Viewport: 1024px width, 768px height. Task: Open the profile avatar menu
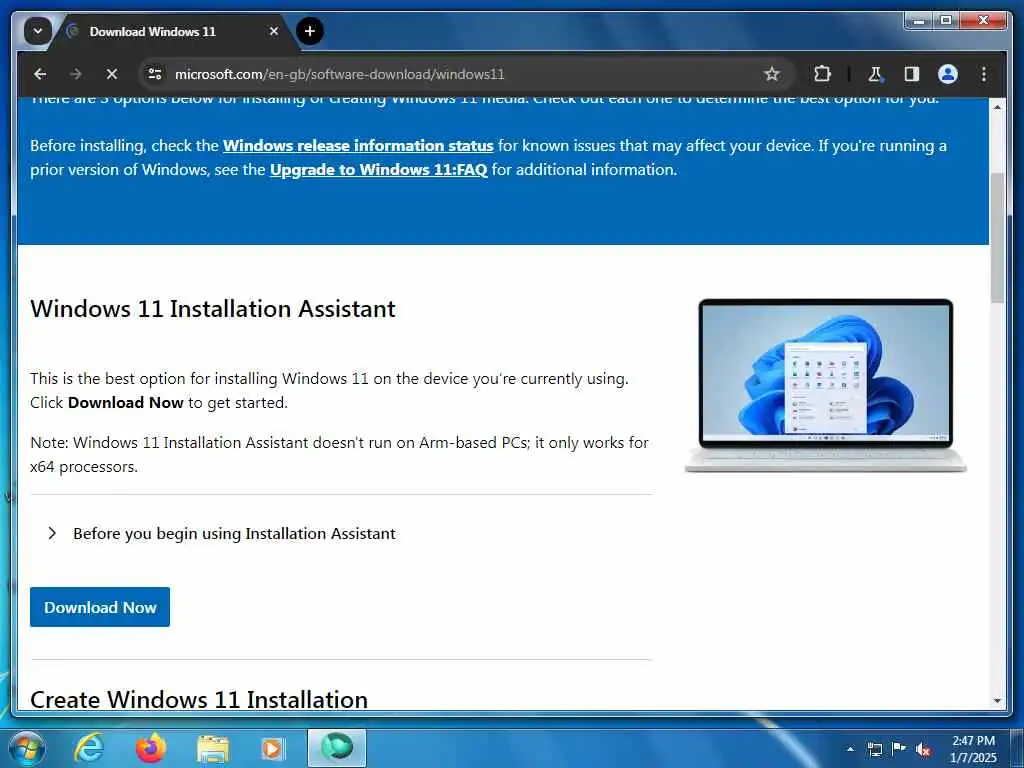click(948, 74)
